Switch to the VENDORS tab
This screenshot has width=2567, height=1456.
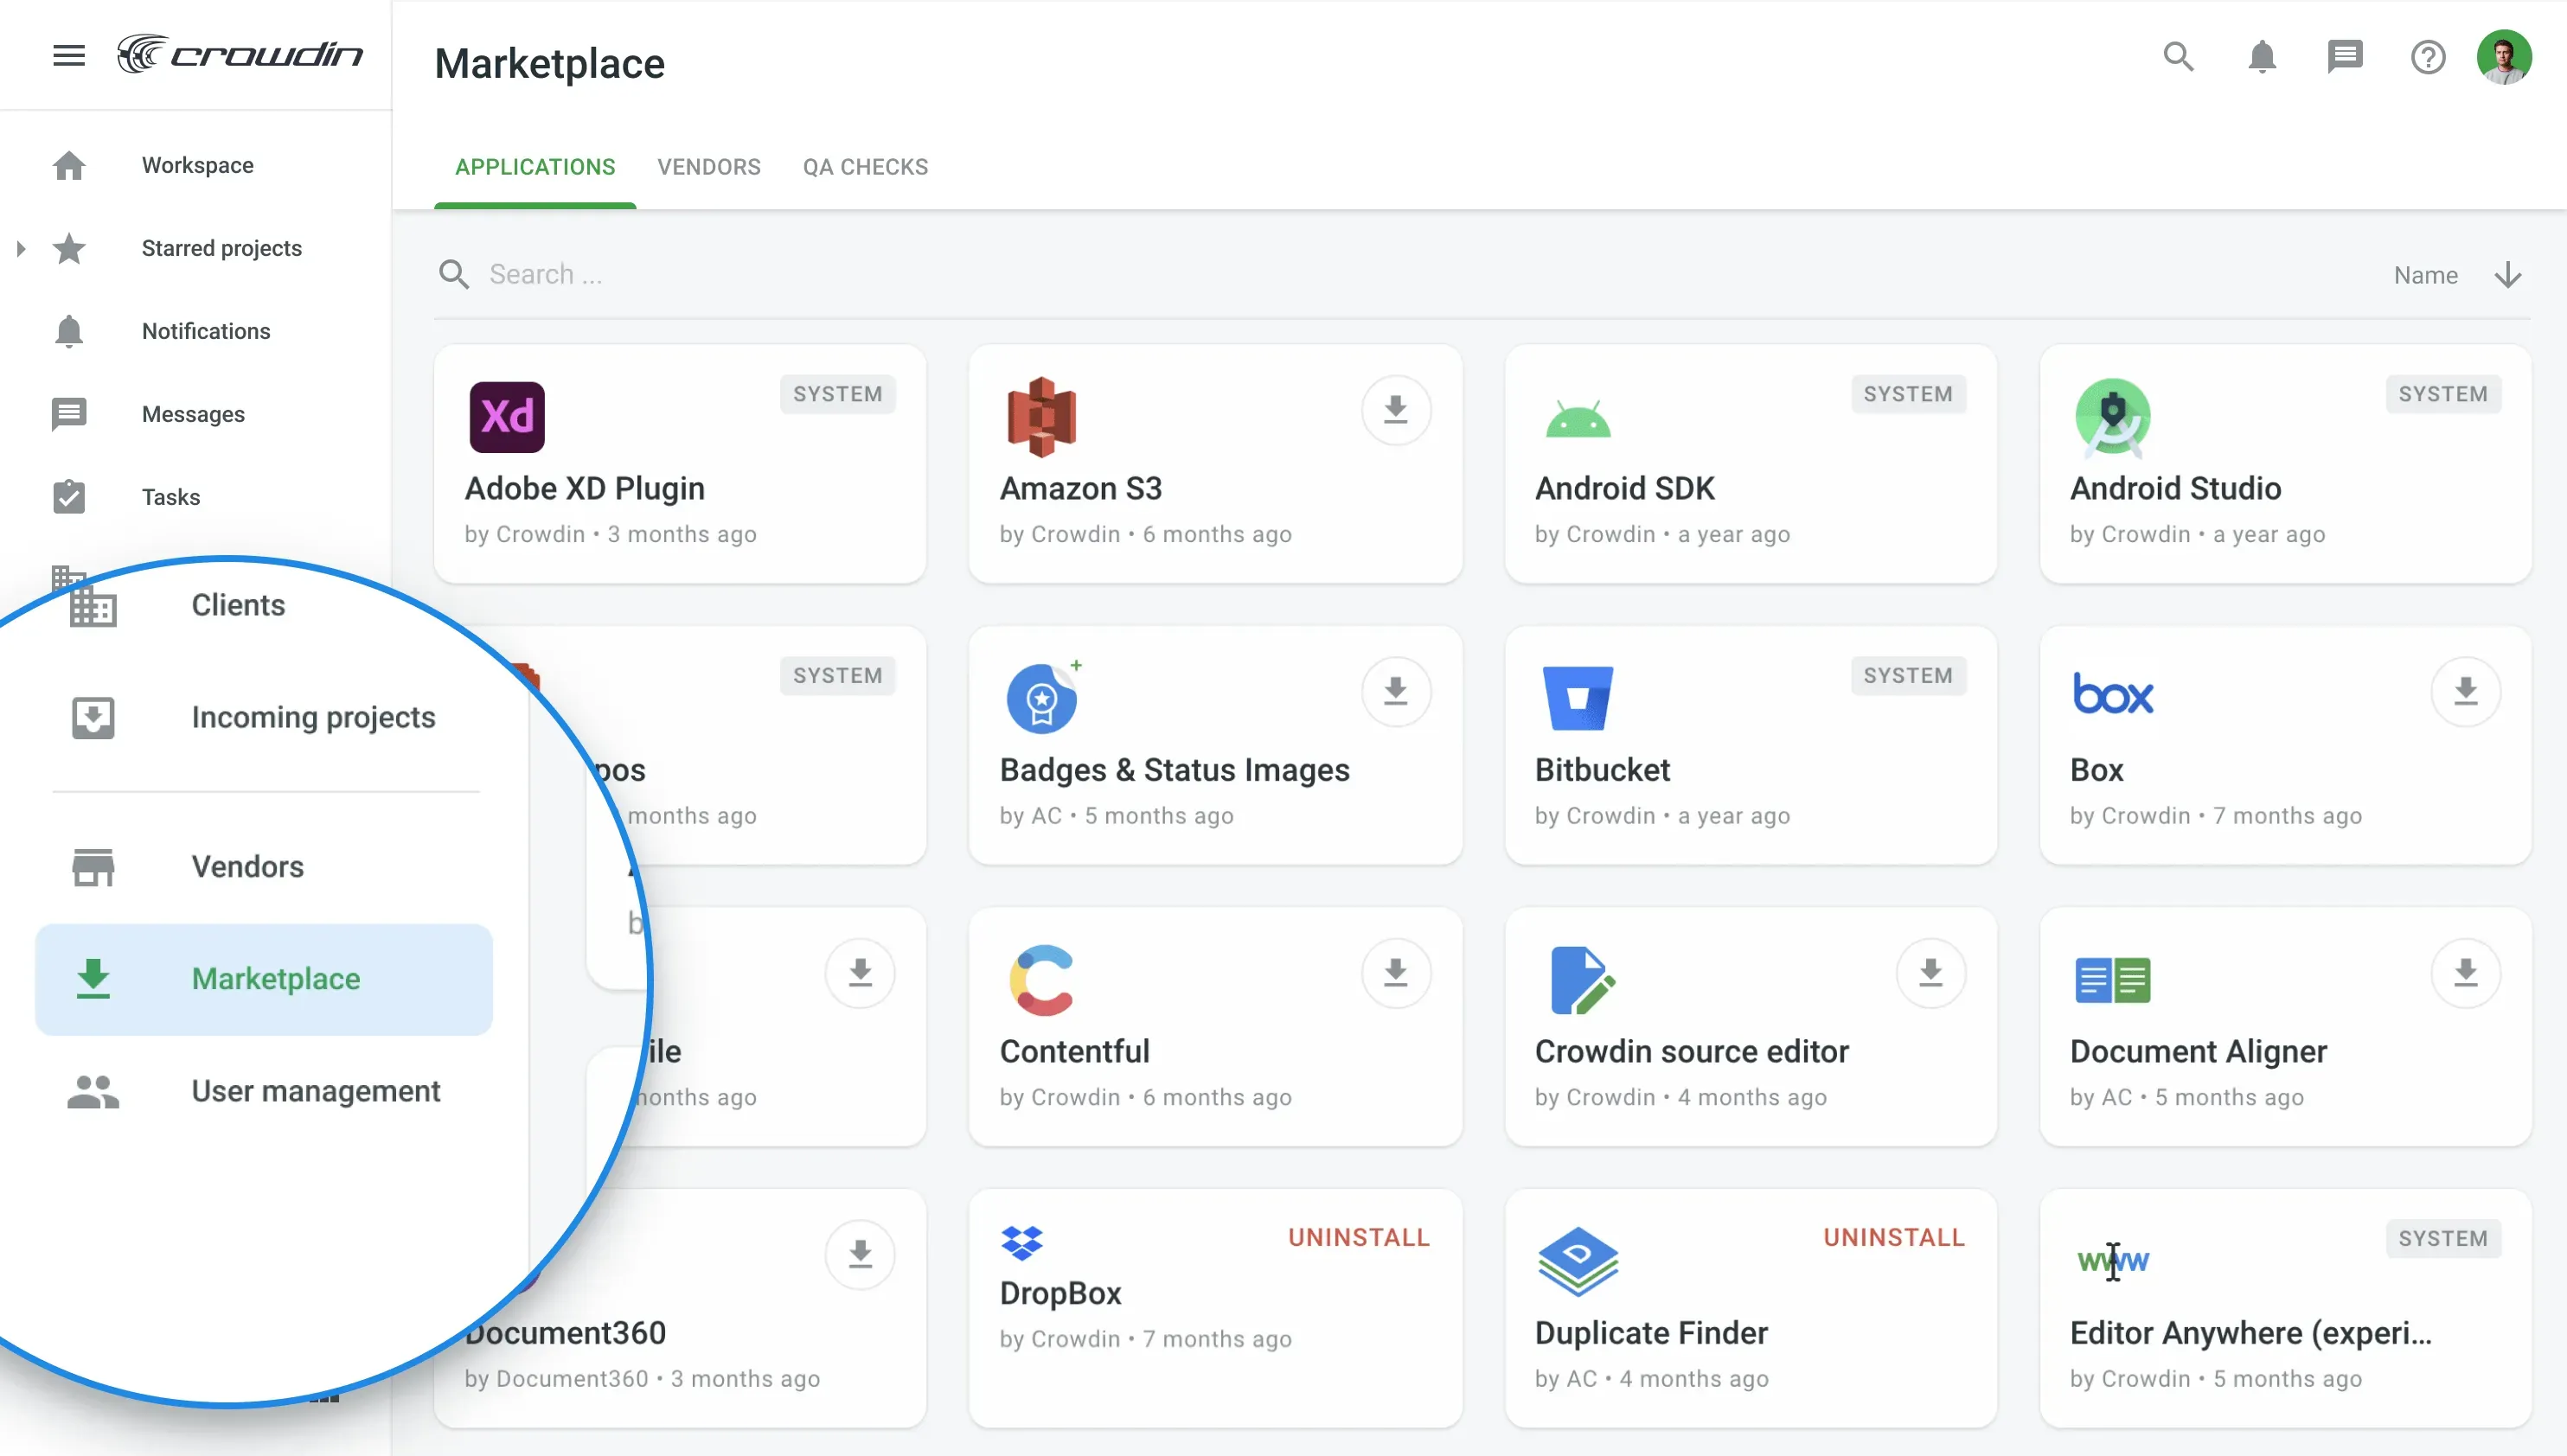point(709,166)
